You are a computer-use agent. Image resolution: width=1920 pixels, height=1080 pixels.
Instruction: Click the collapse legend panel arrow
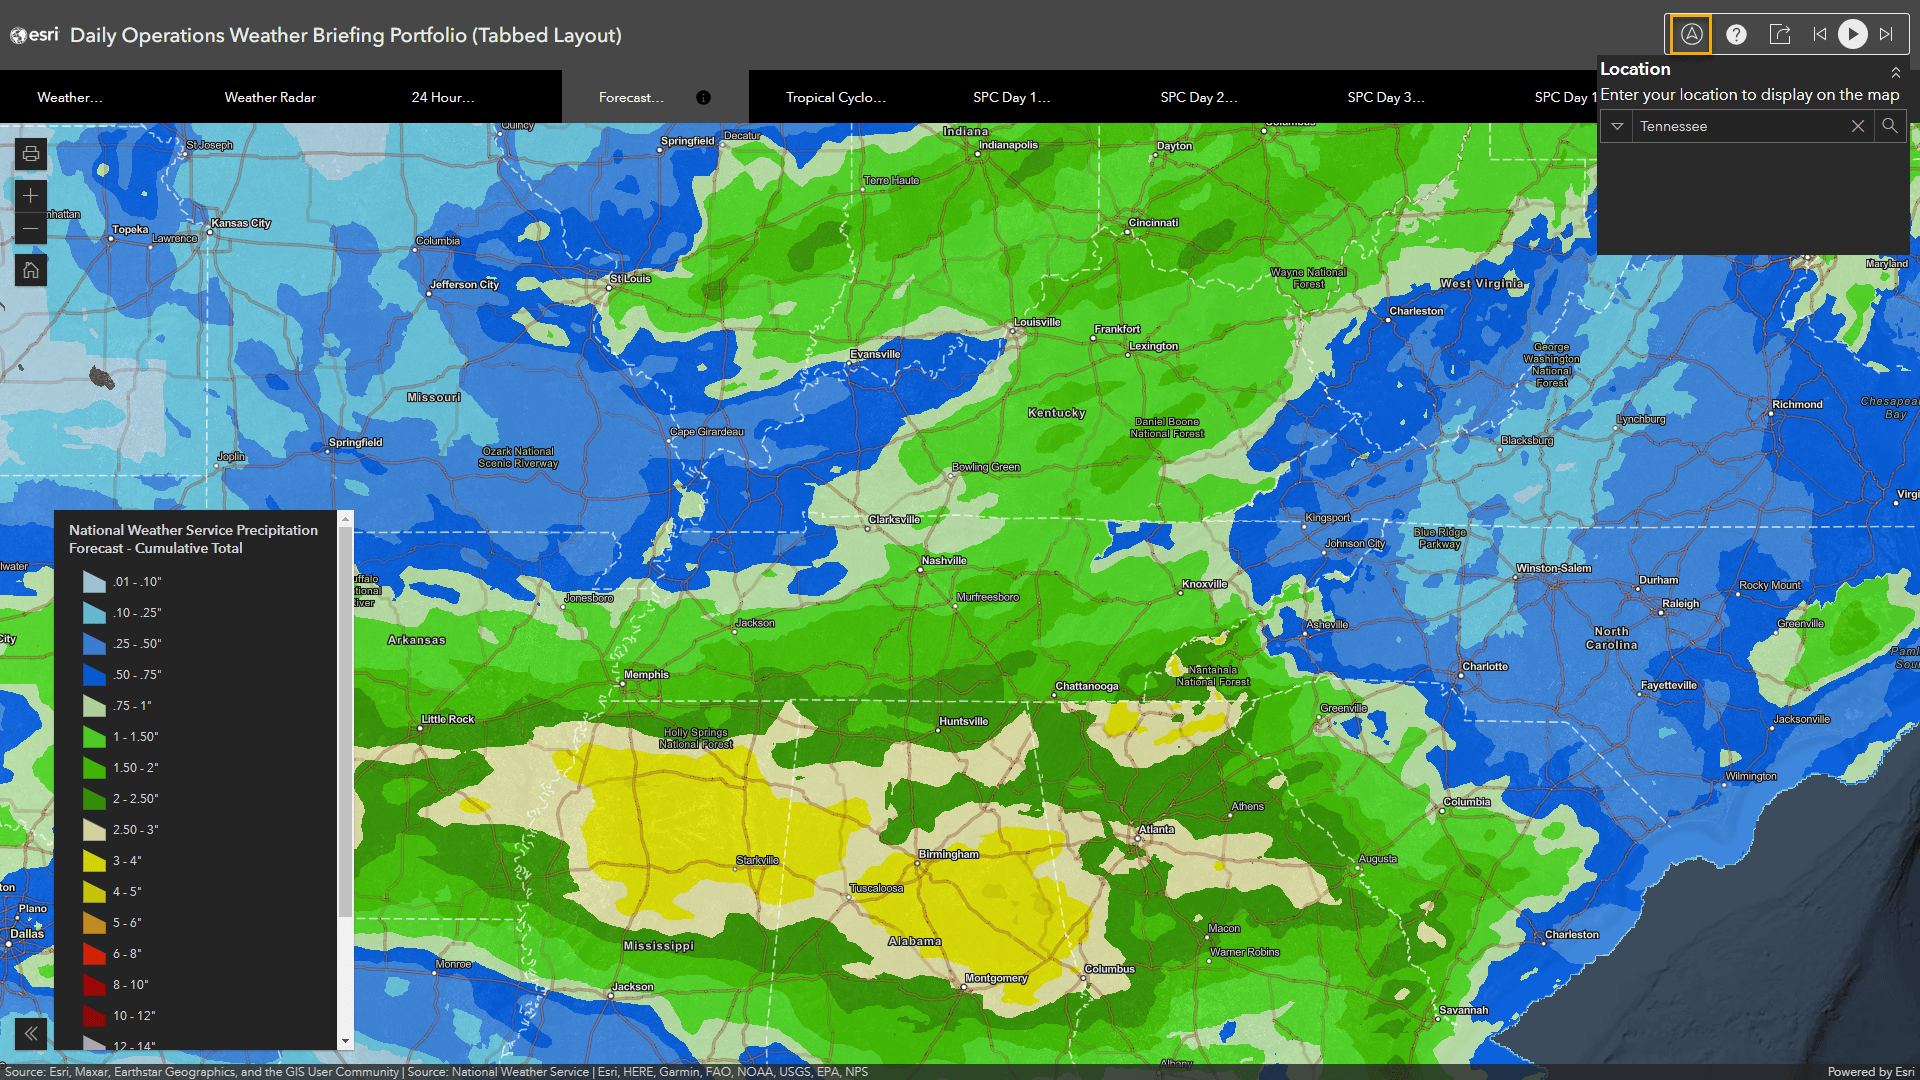click(29, 1033)
